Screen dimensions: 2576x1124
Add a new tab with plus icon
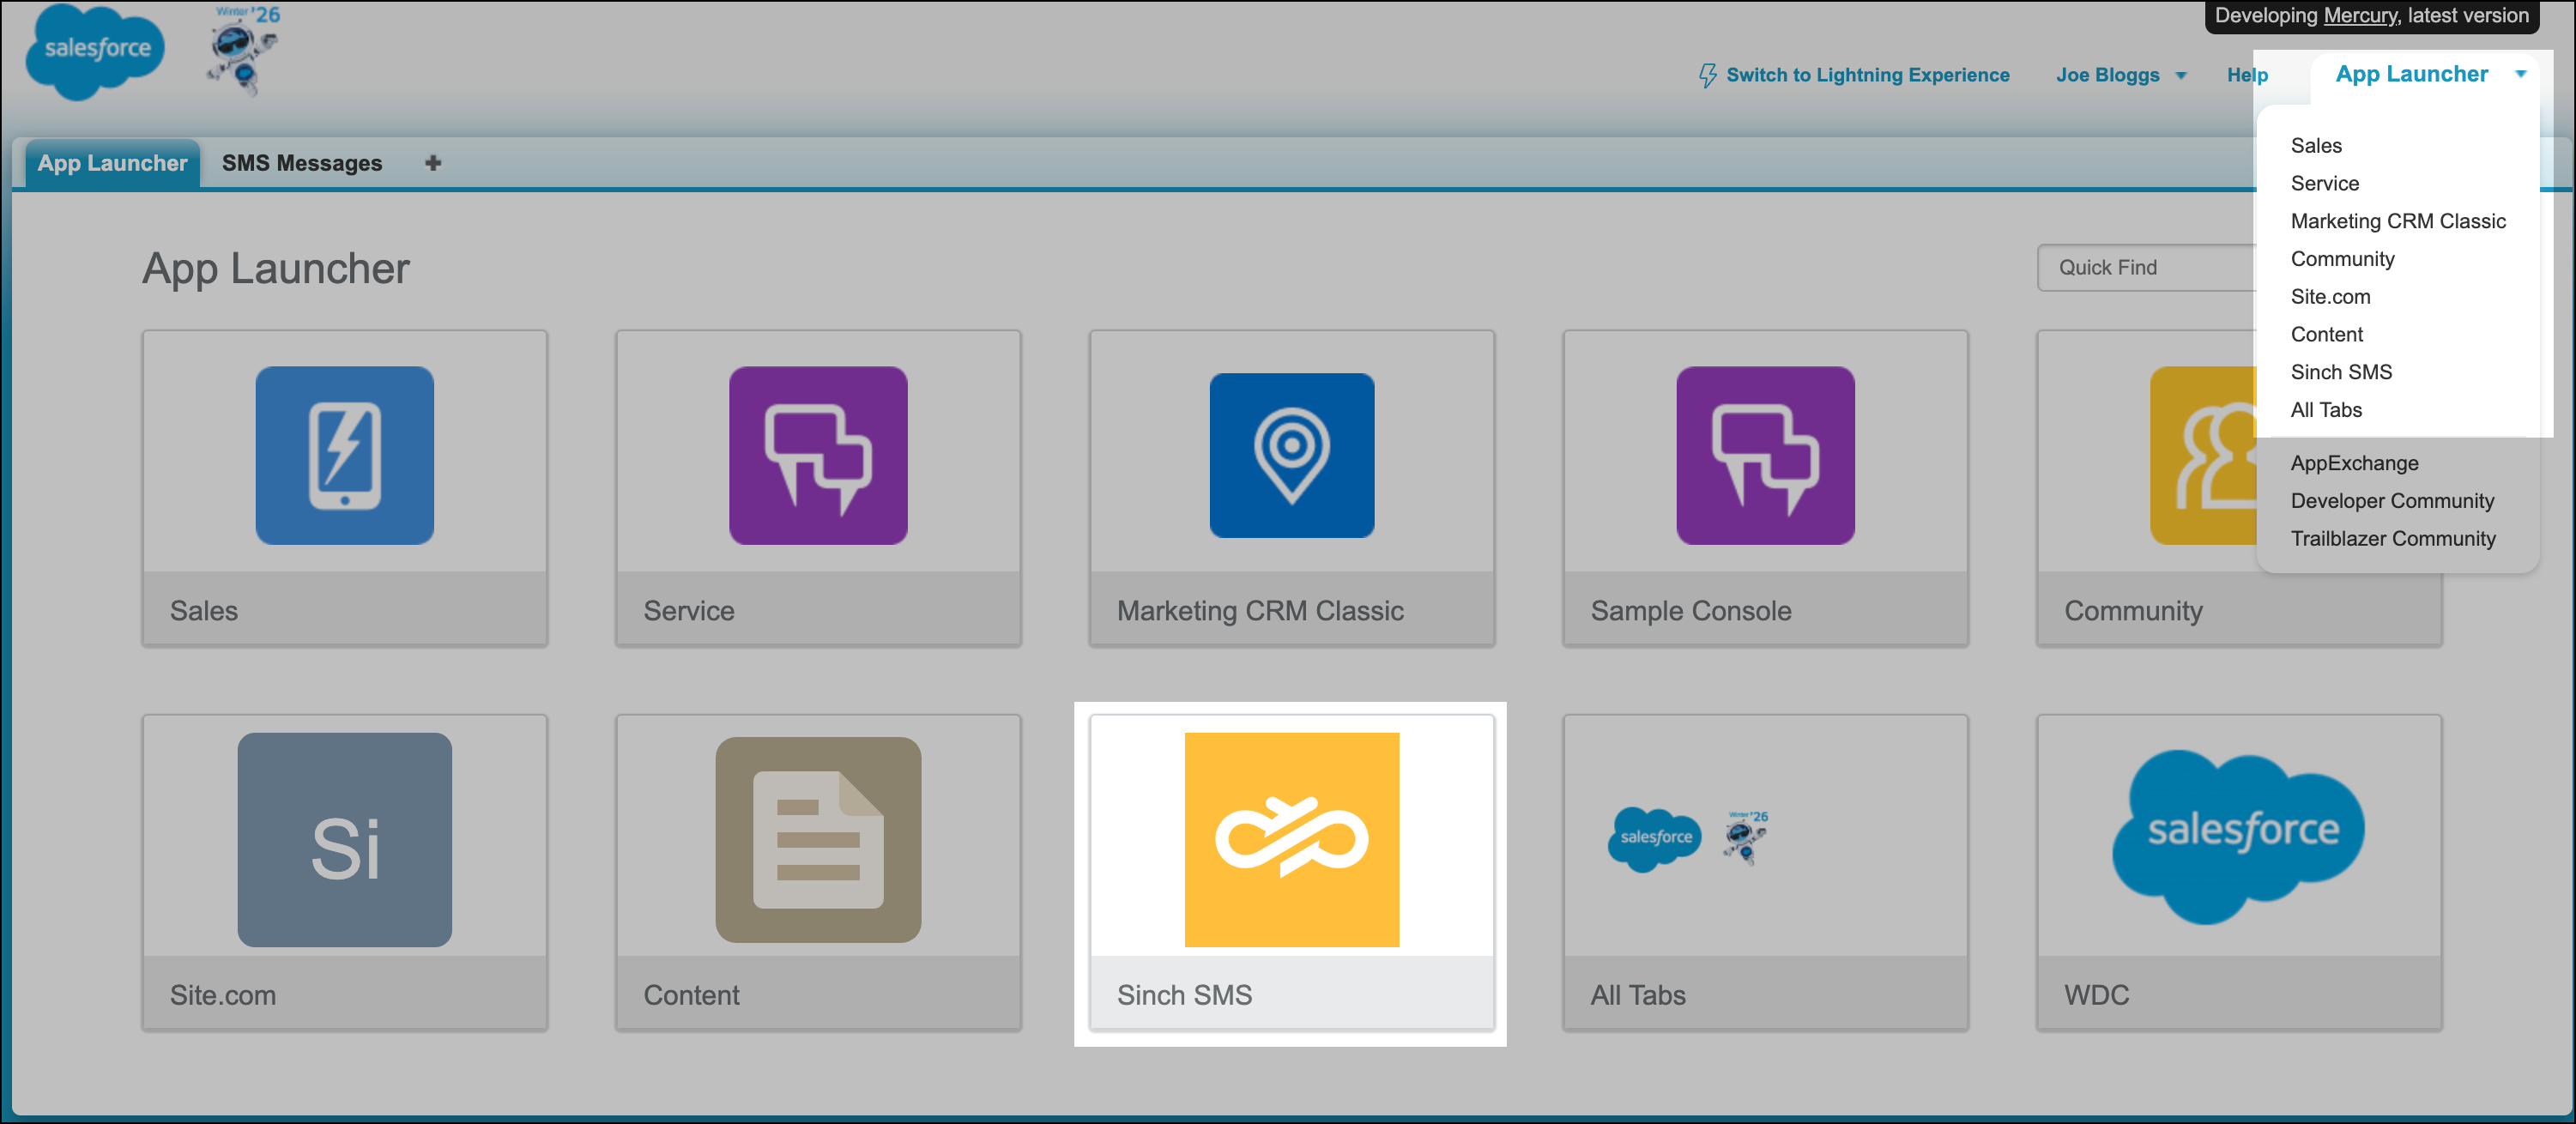pyautogui.click(x=433, y=163)
